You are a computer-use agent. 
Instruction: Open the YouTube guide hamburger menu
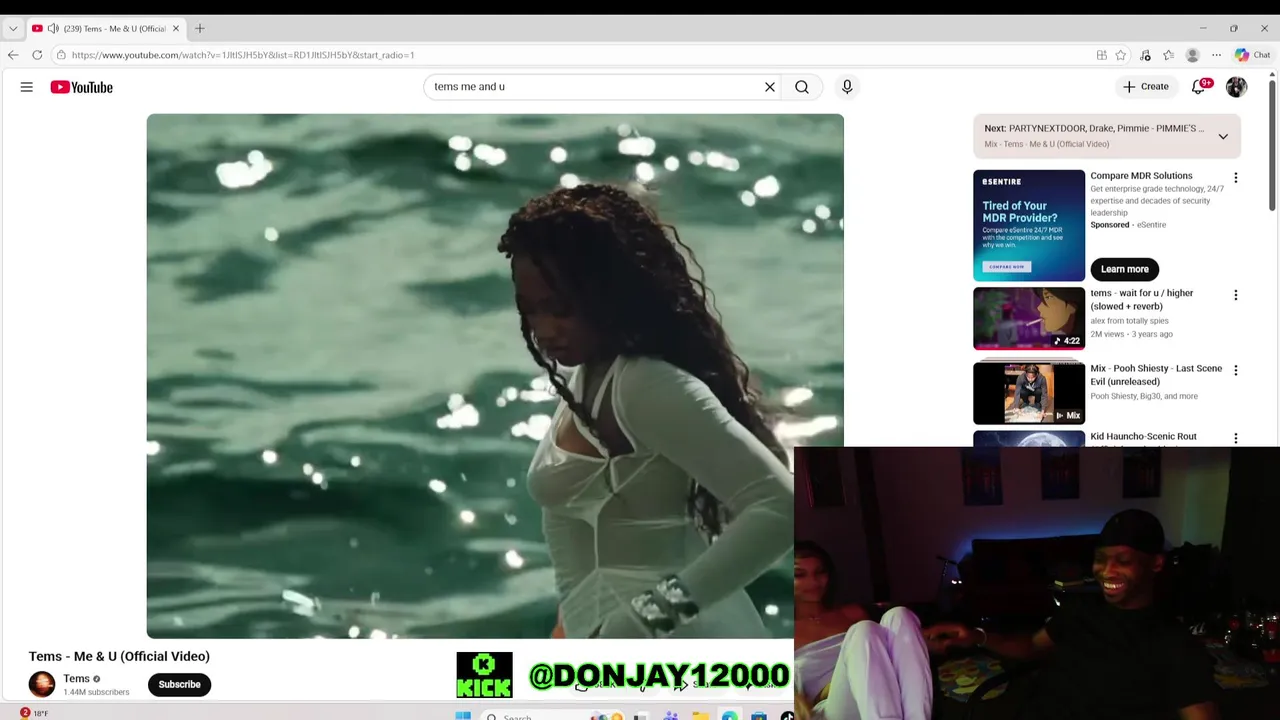27,87
